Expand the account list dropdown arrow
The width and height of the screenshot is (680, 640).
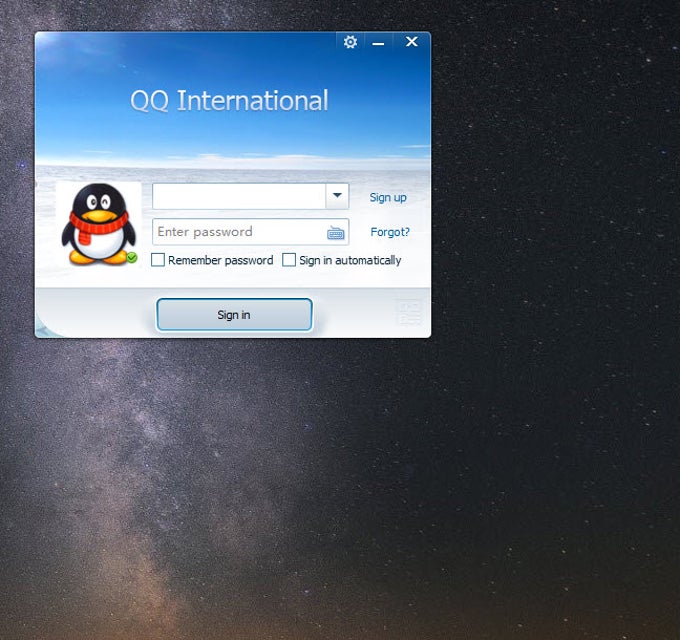click(337, 196)
